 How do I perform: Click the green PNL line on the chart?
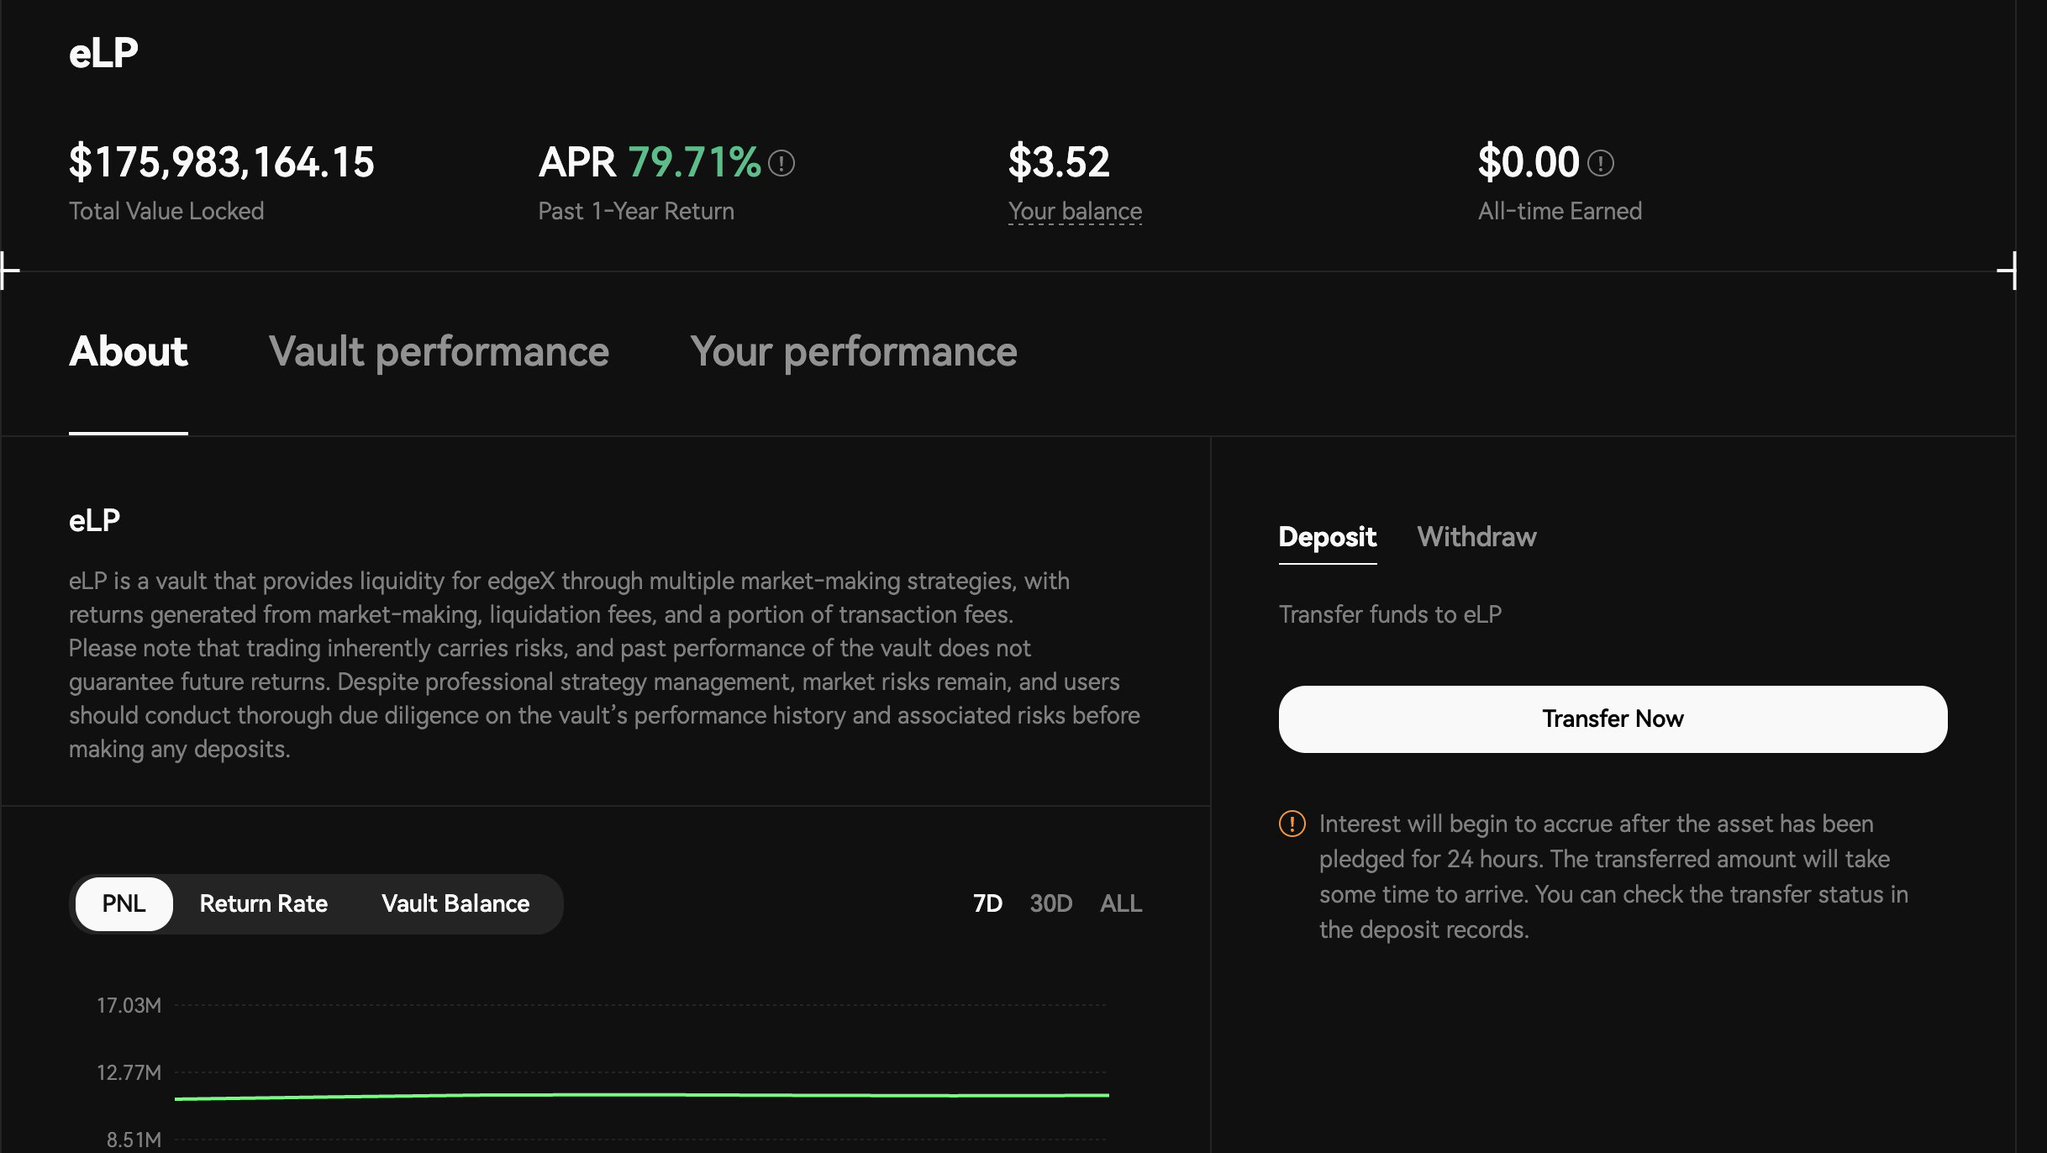click(640, 1095)
